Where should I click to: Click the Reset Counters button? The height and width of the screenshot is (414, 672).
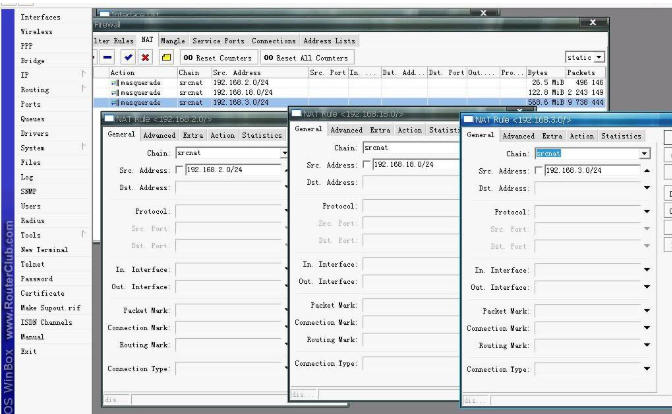coord(219,58)
